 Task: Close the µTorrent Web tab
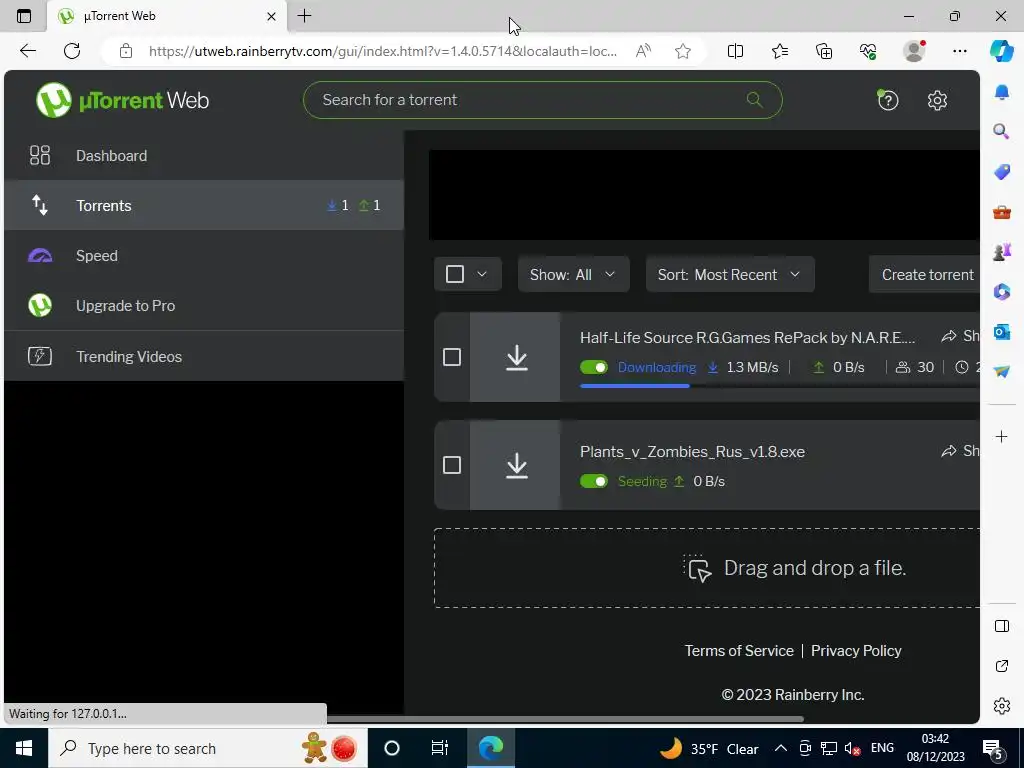[271, 16]
